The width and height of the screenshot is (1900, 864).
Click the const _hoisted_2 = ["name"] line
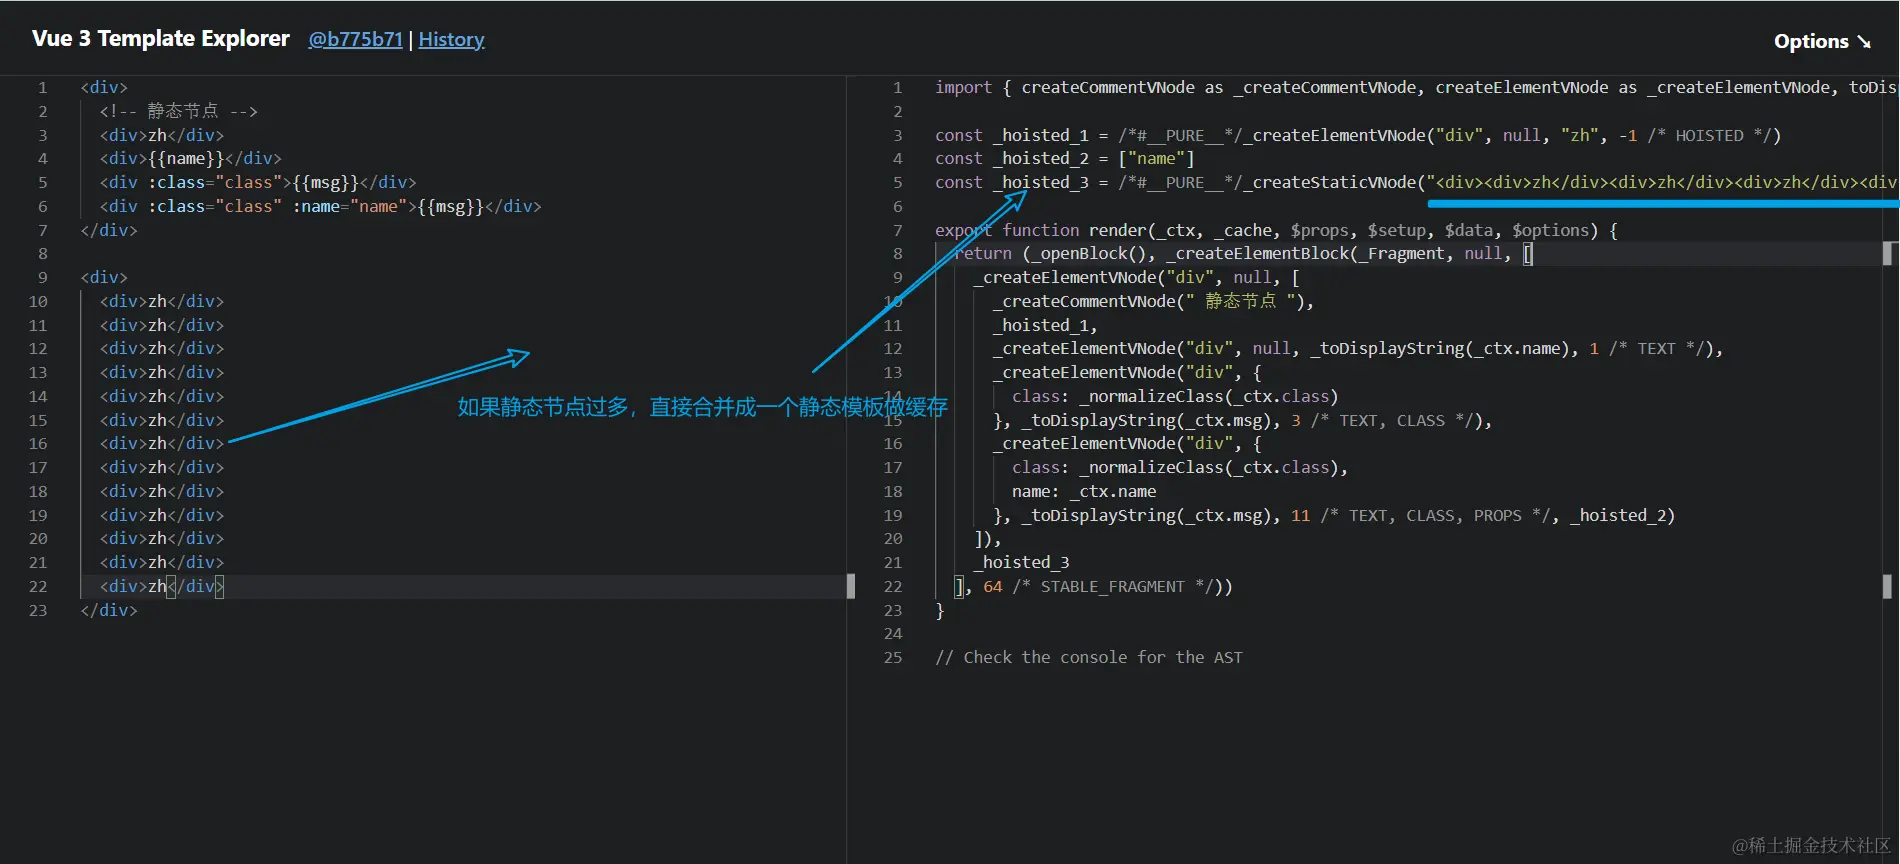tap(1064, 158)
